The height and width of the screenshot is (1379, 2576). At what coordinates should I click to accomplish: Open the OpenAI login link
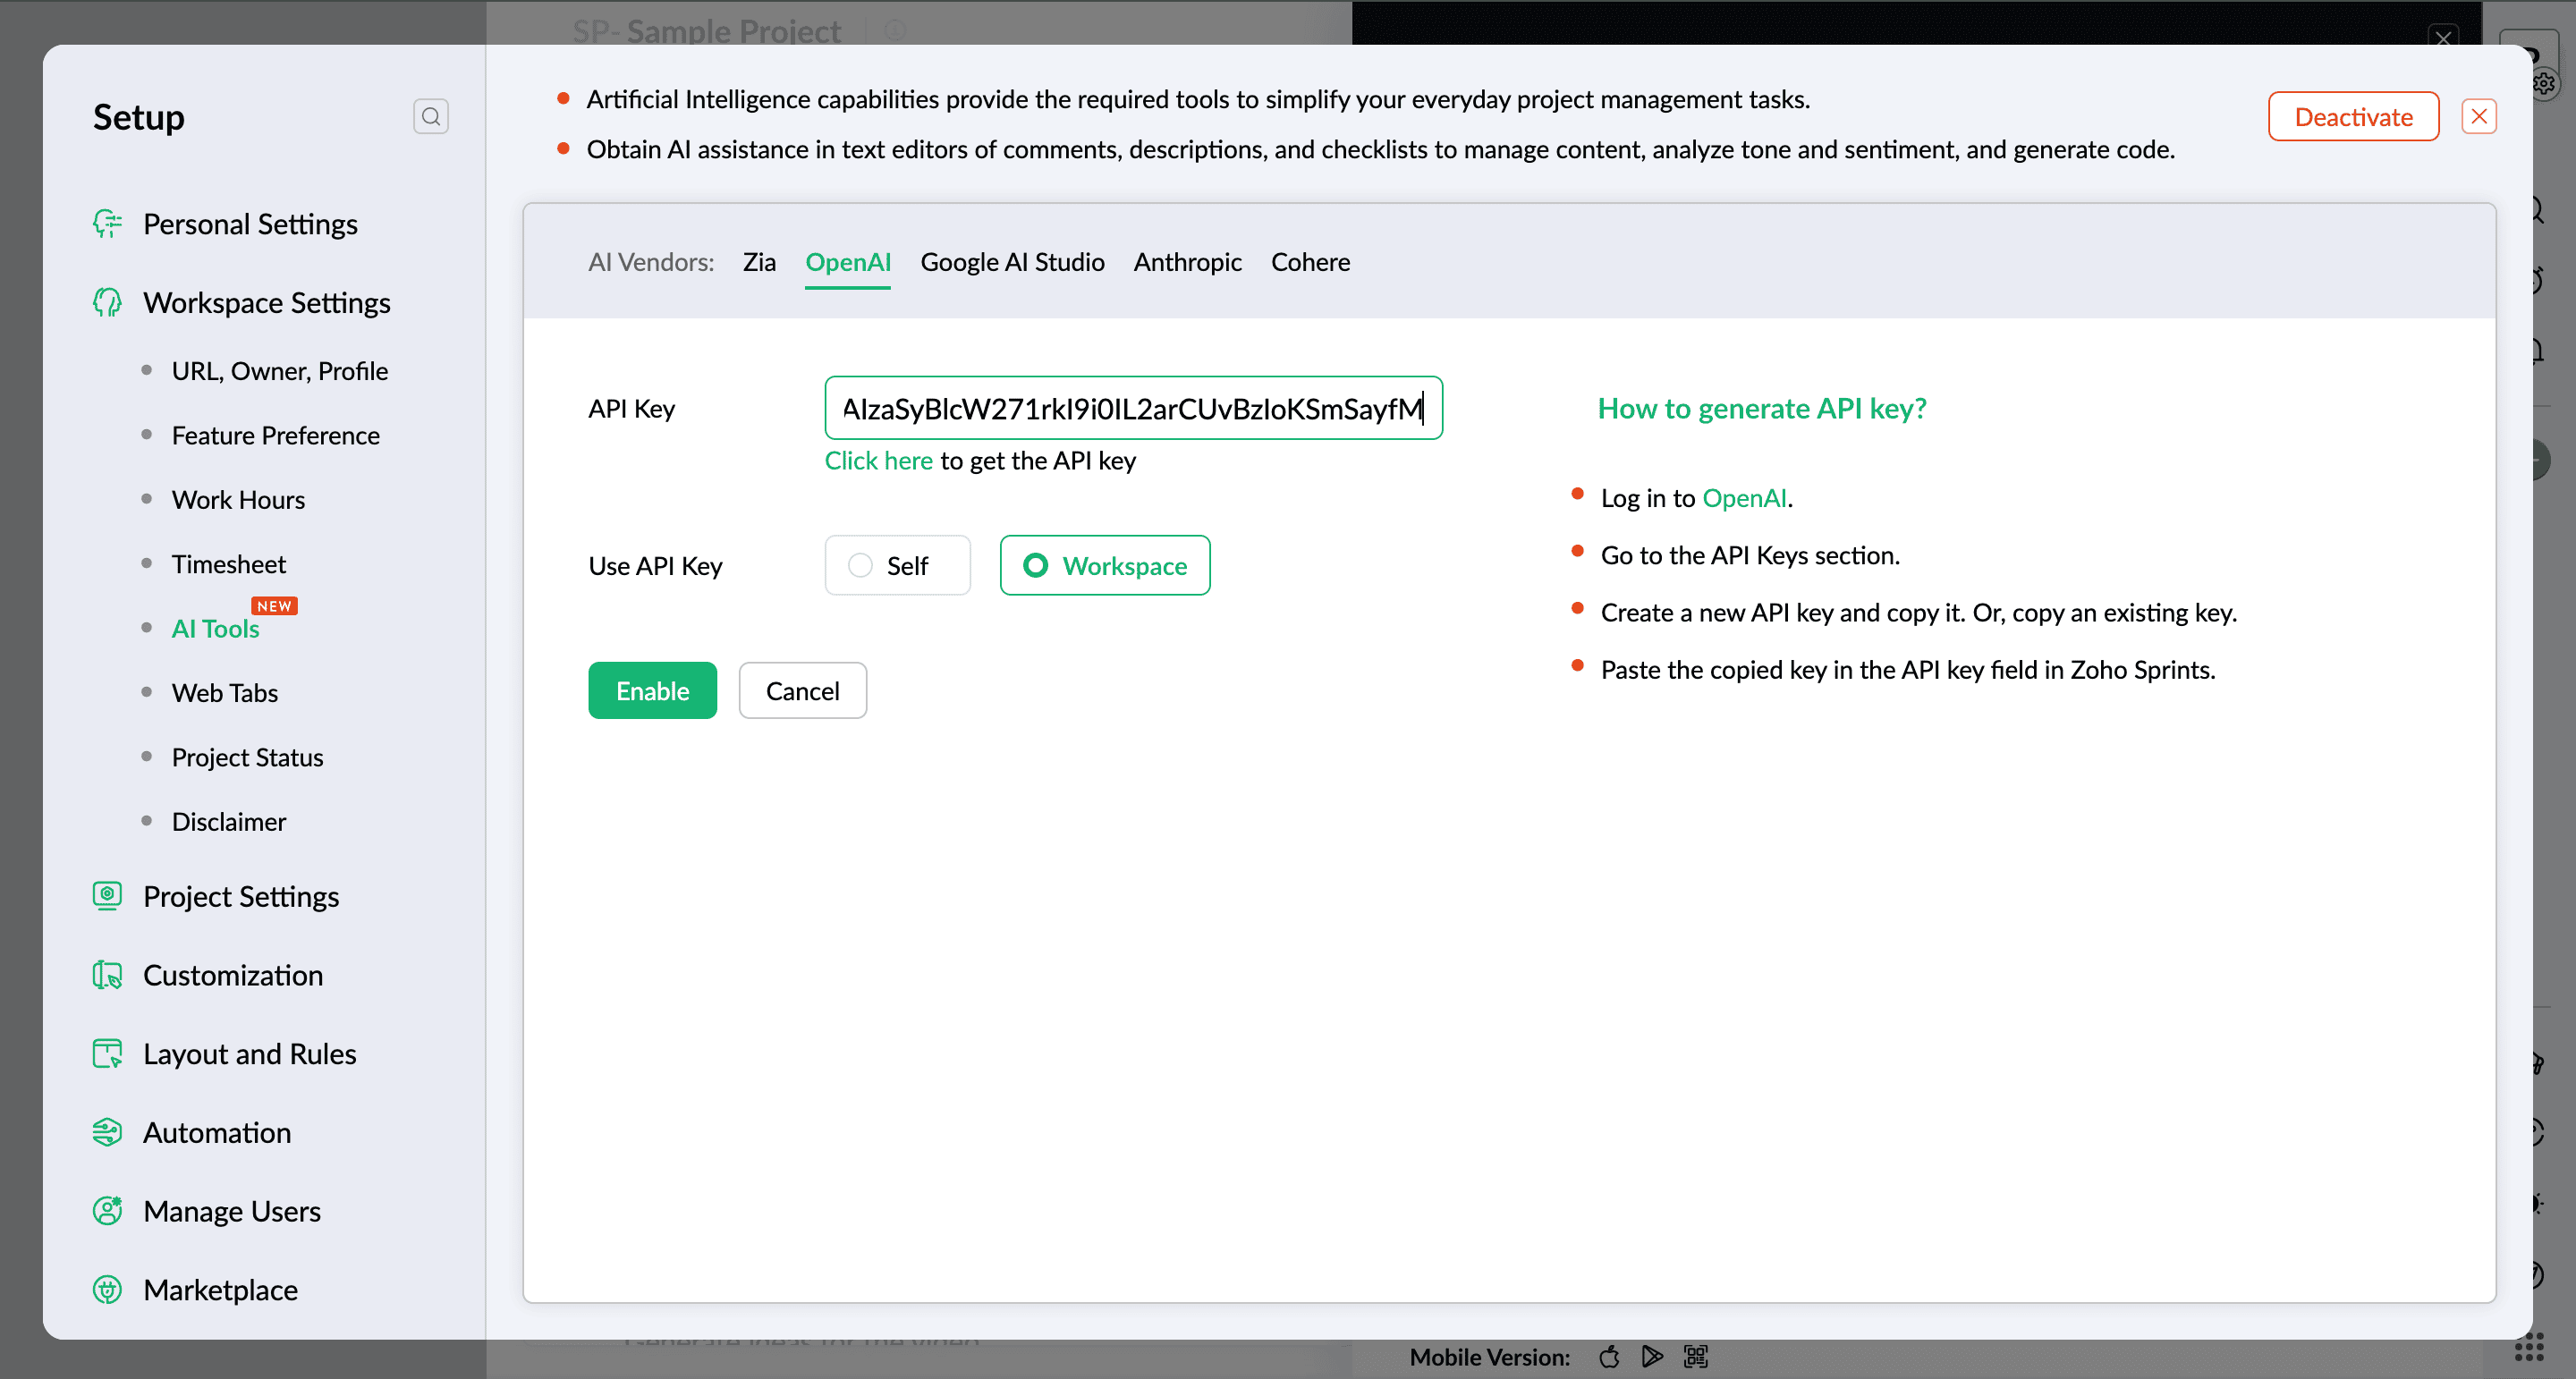(1744, 498)
